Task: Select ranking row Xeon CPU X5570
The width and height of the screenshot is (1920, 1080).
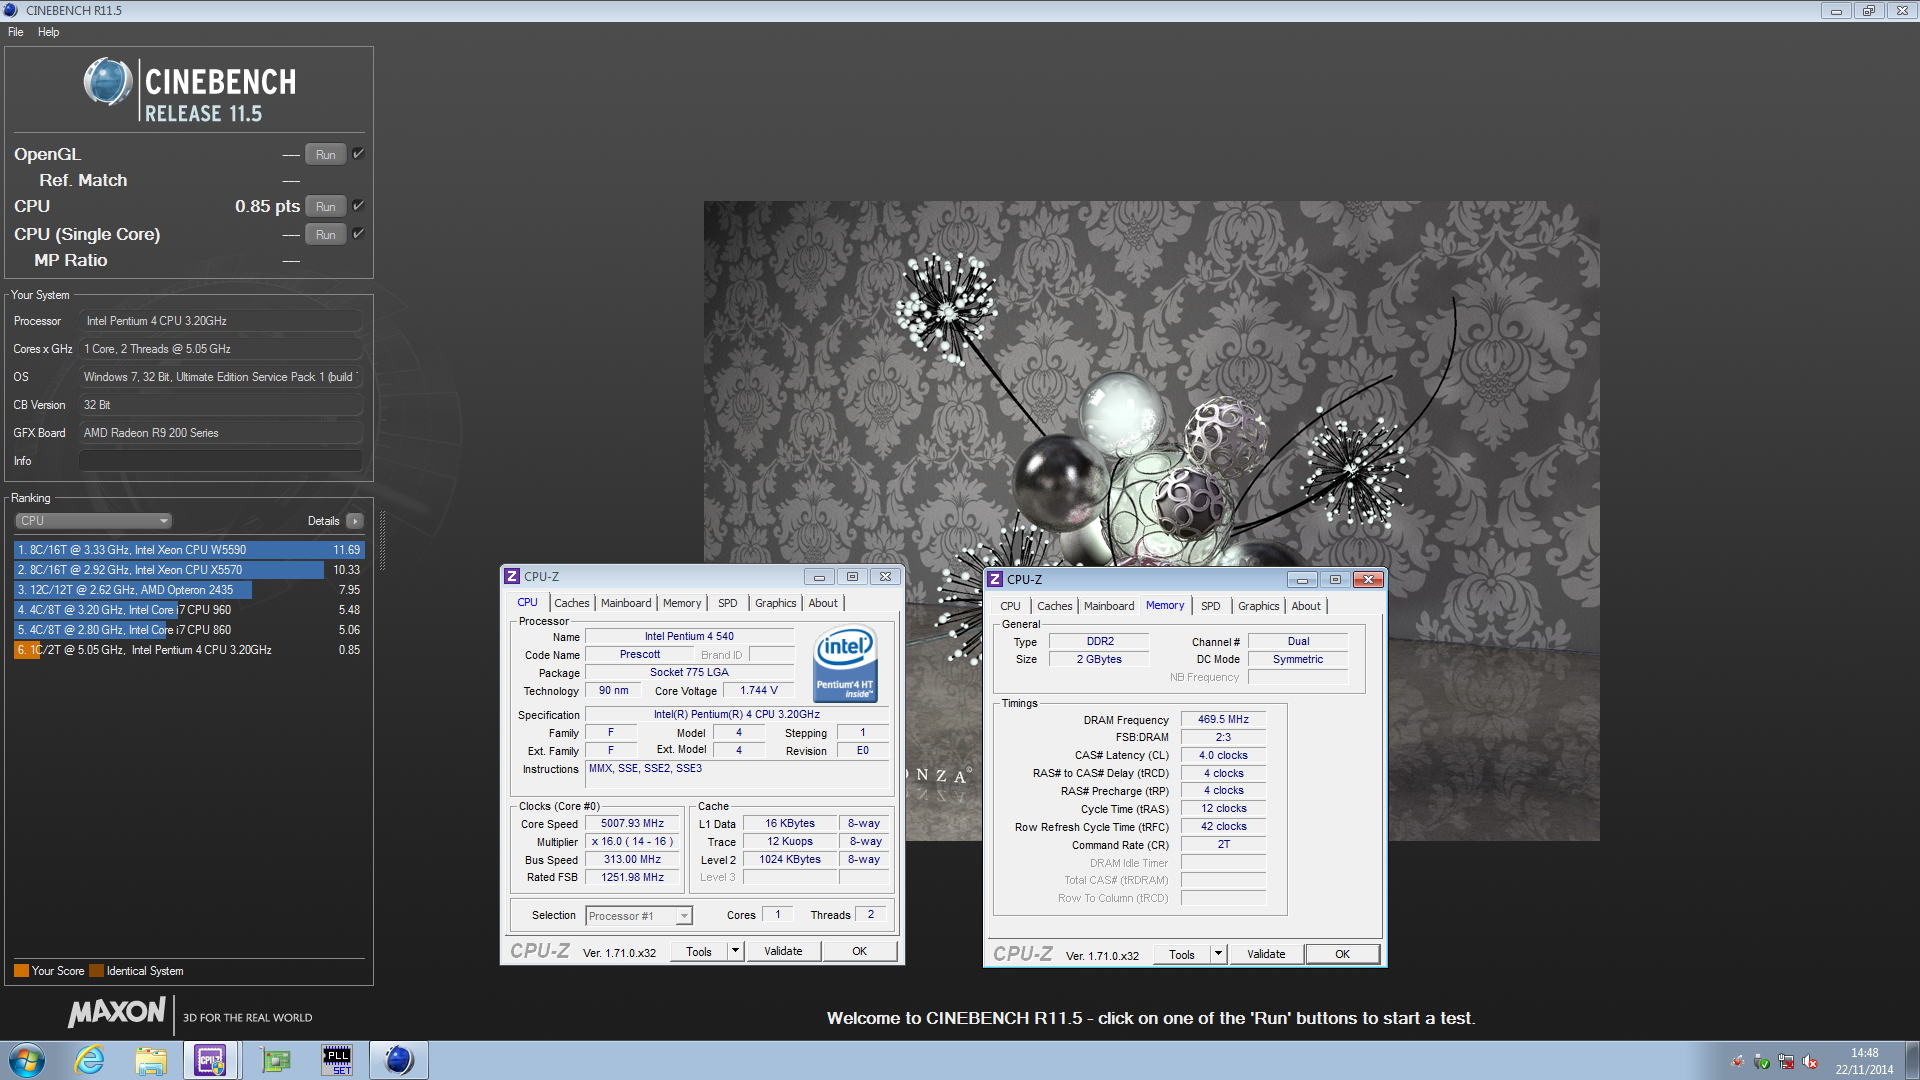Action: [x=189, y=570]
